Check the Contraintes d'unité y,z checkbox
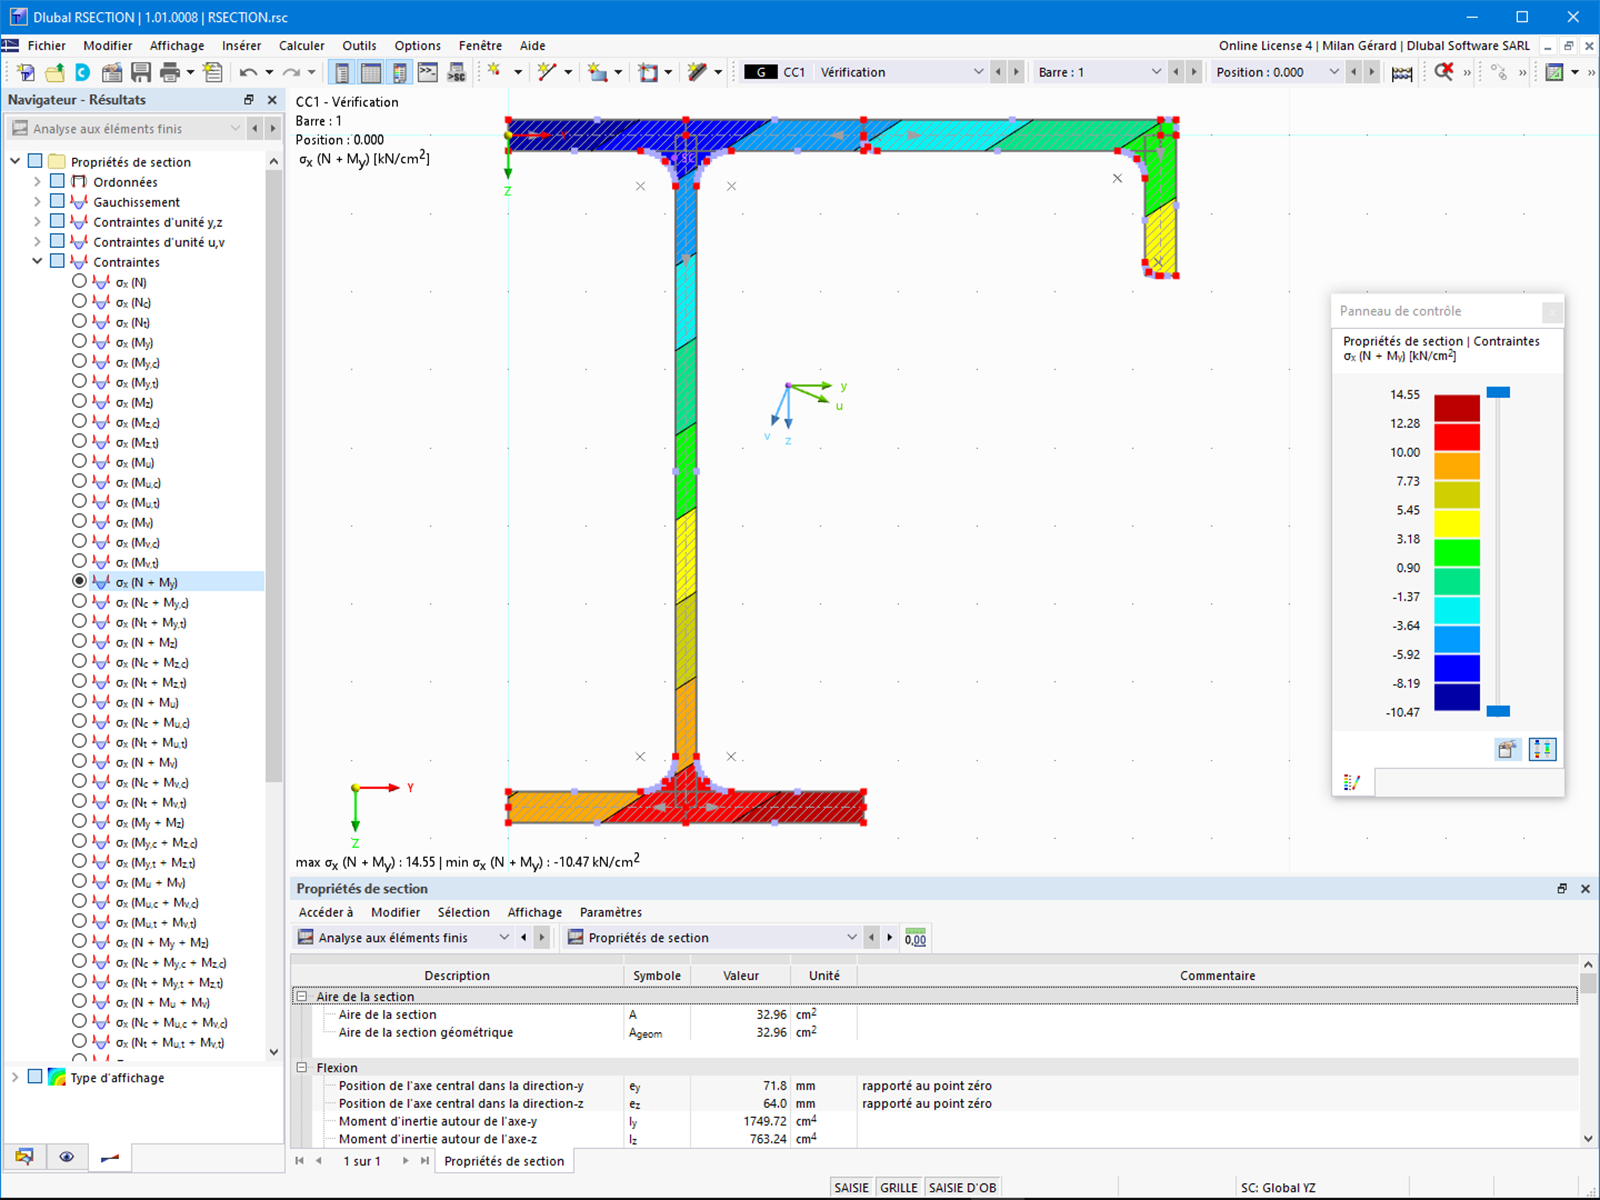The height and width of the screenshot is (1200, 1600). pos(57,221)
